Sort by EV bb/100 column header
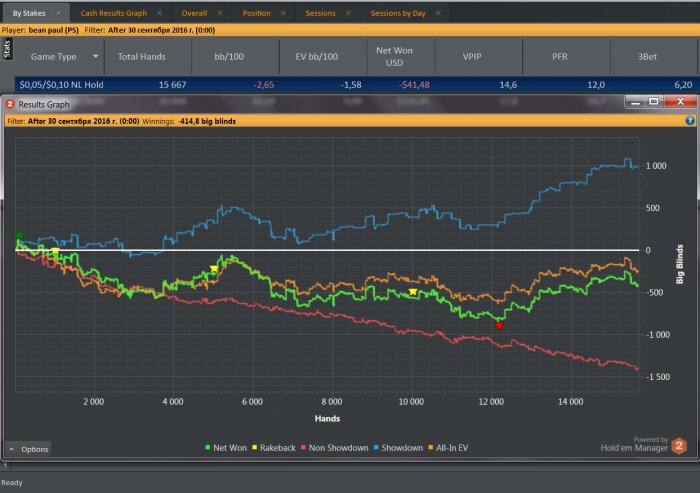Viewport: 700px width, 493px height. 317,57
